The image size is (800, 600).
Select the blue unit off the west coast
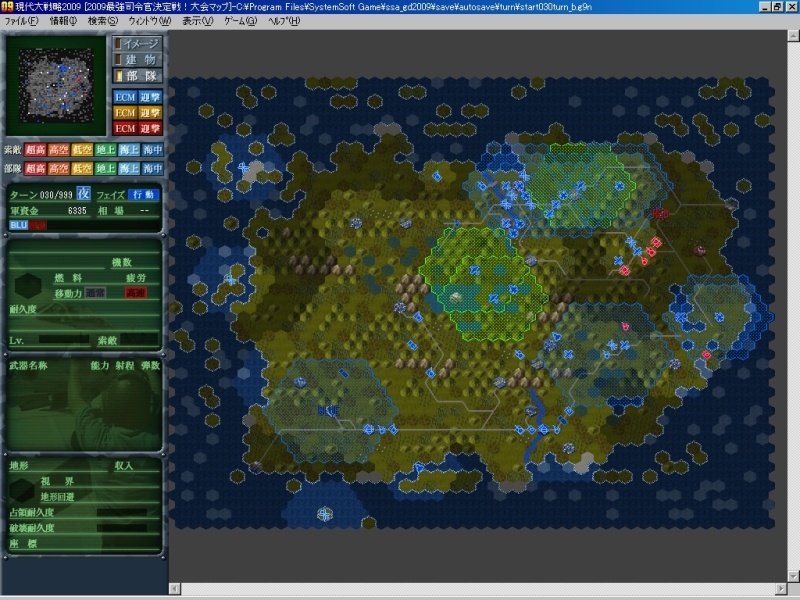tap(231, 280)
